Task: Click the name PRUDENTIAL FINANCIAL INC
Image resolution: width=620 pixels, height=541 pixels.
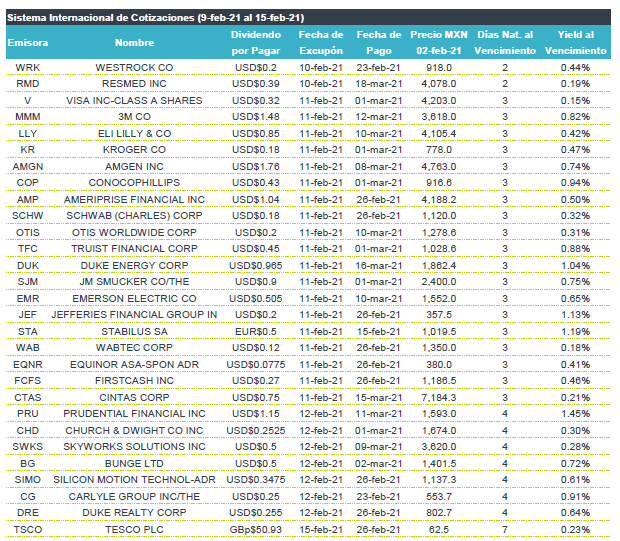Action: point(134,414)
